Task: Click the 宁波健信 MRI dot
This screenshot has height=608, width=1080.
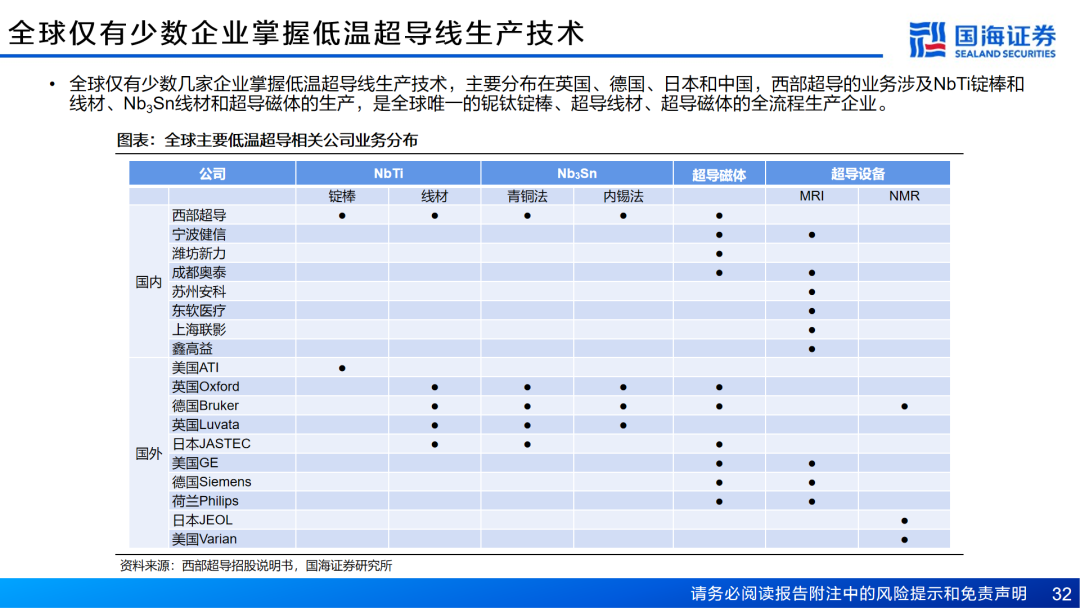Action: [x=811, y=235]
